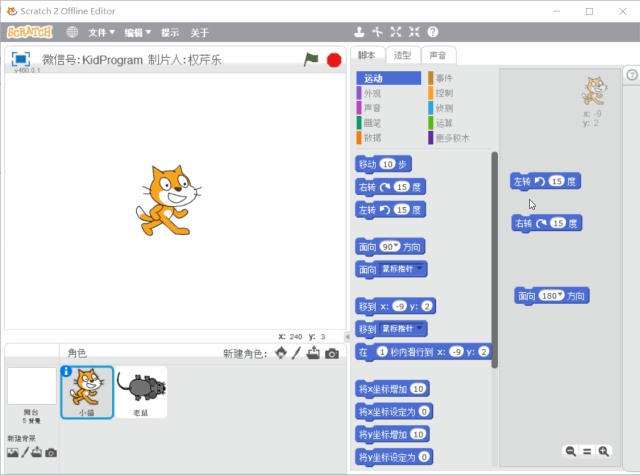
Task: Select the 运算 block category
Action: point(459,123)
